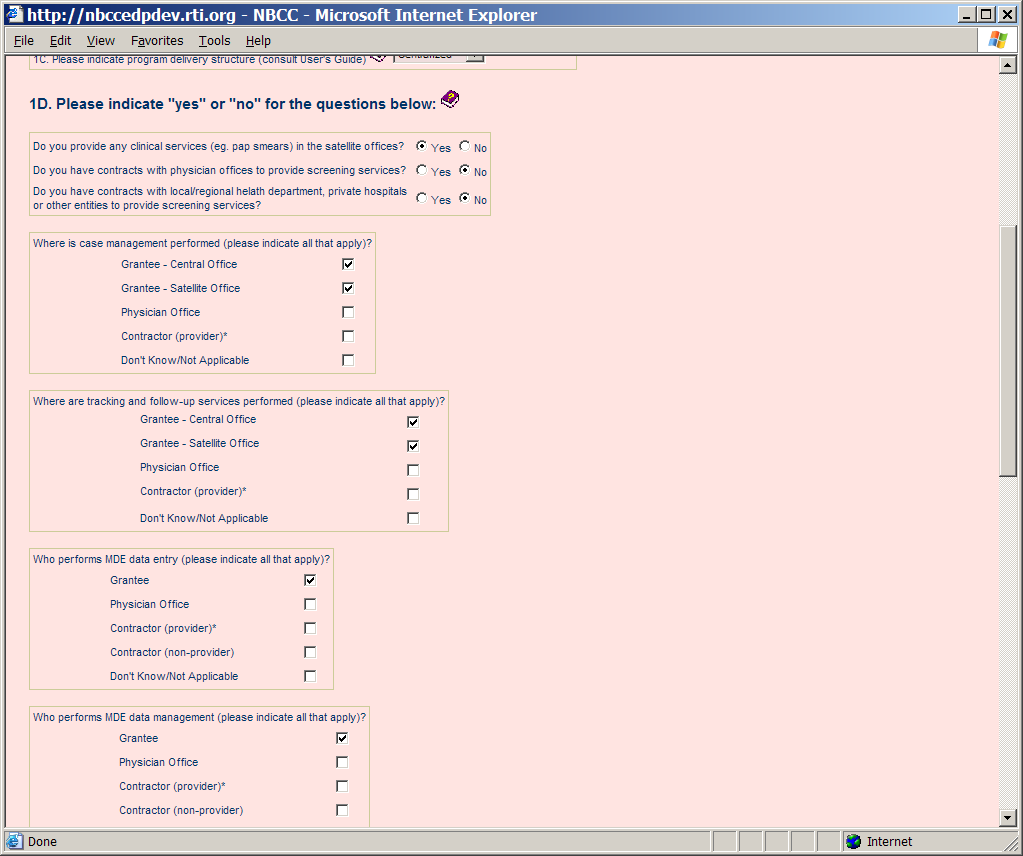Open the Favorites menu
Viewport: 1023px width, 856px height.
[x=157, y=40]
